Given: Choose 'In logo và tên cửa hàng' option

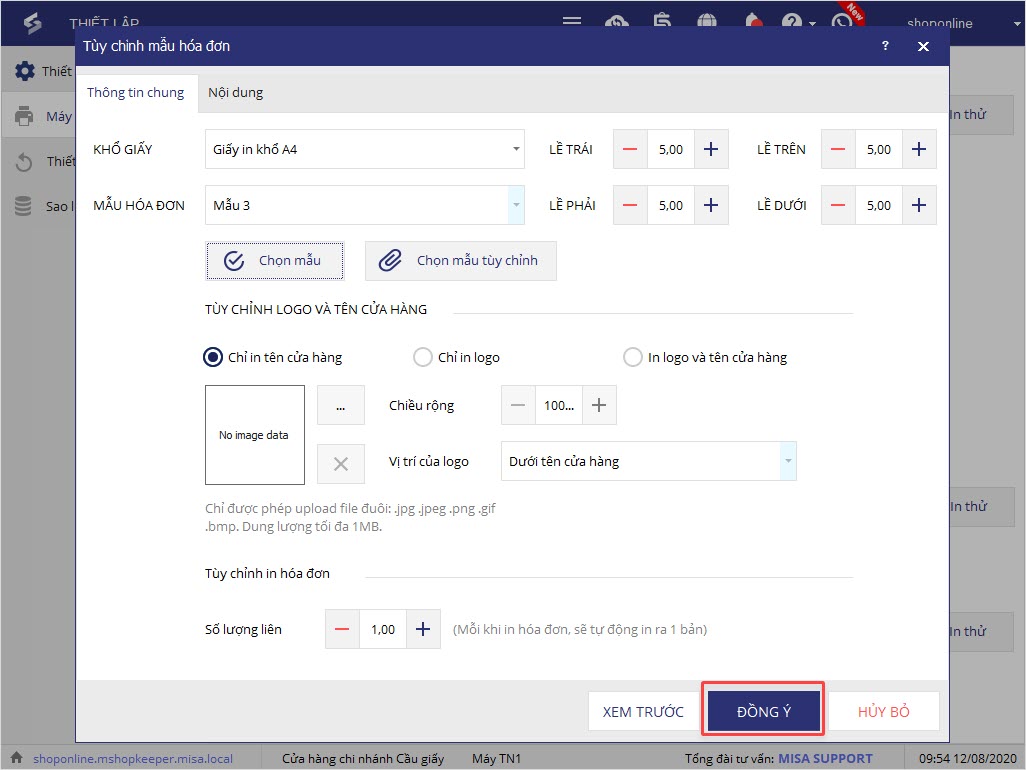Looking at the screenshot, I should [x=632, y=357].
